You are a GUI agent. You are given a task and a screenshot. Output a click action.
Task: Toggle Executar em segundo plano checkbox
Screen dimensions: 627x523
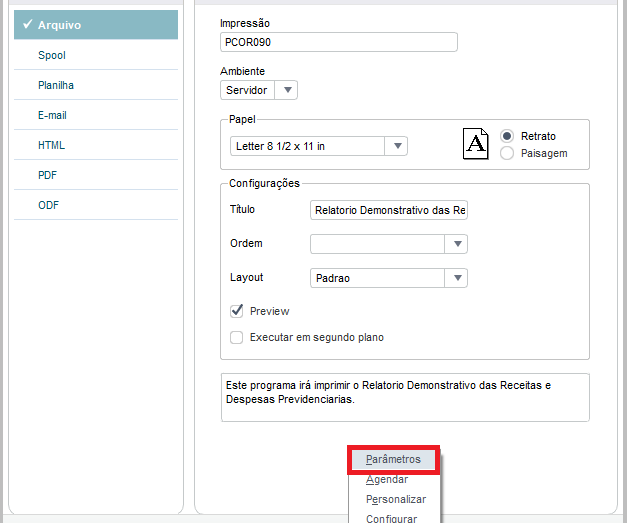coord(237,337)
